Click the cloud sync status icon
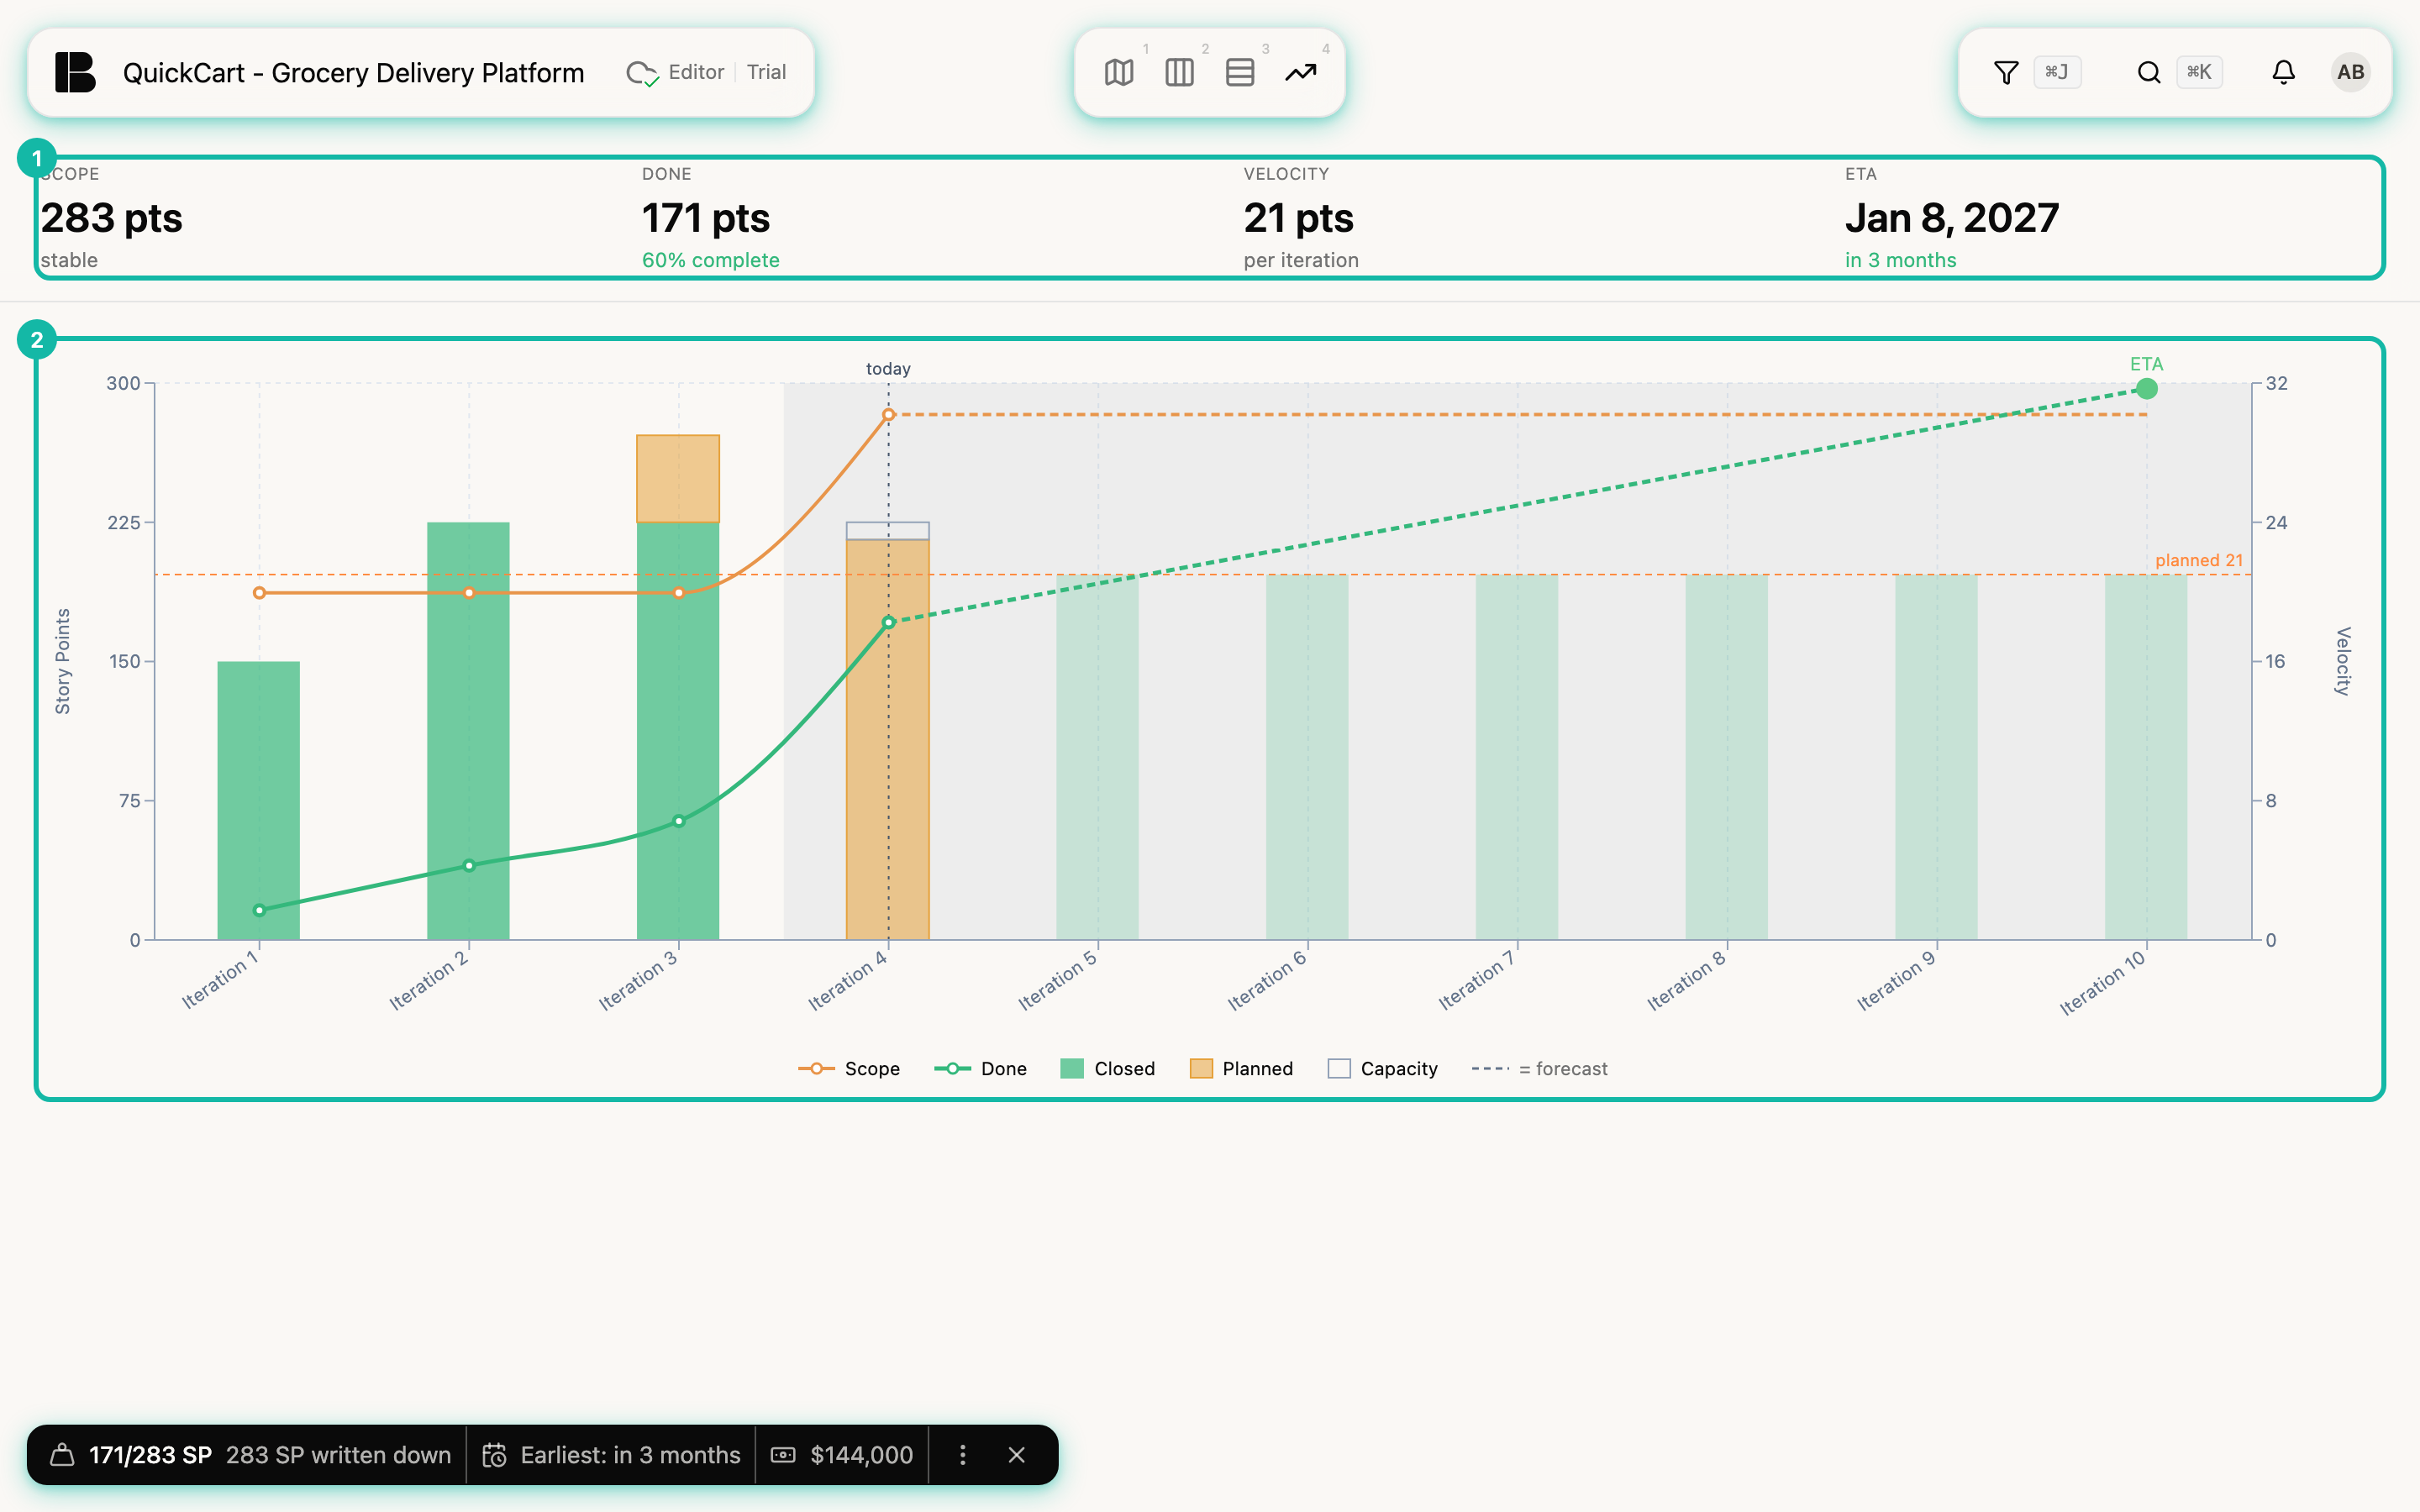The height and width of the screenshot is (1512, 2420). tap(641, 73)
